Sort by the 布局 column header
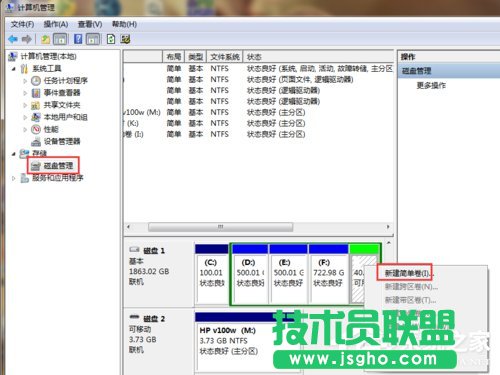 point(173,57)
